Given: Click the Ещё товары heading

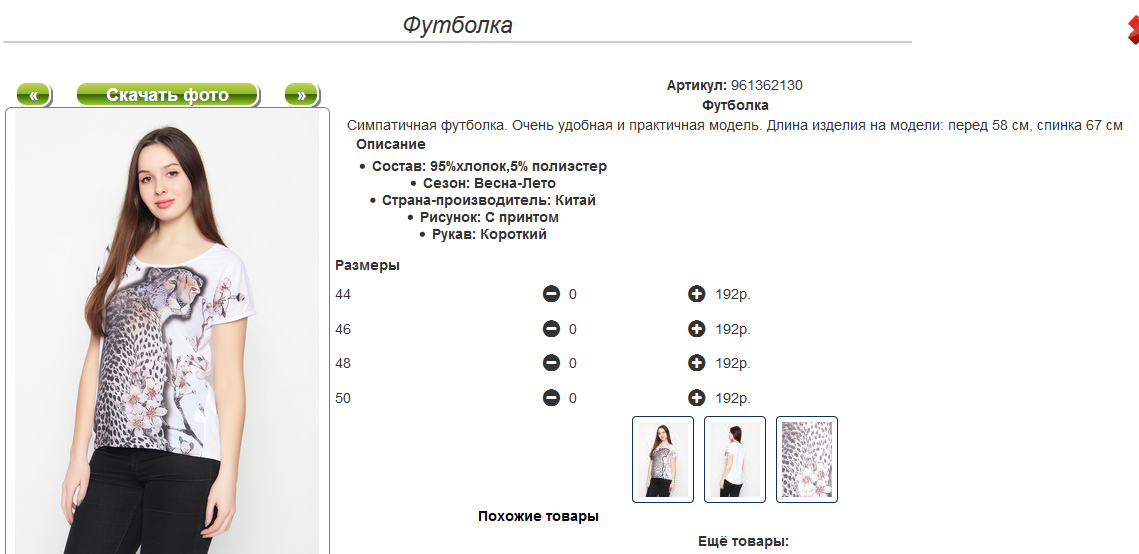Looking at the screenshot, I should 743,541.
